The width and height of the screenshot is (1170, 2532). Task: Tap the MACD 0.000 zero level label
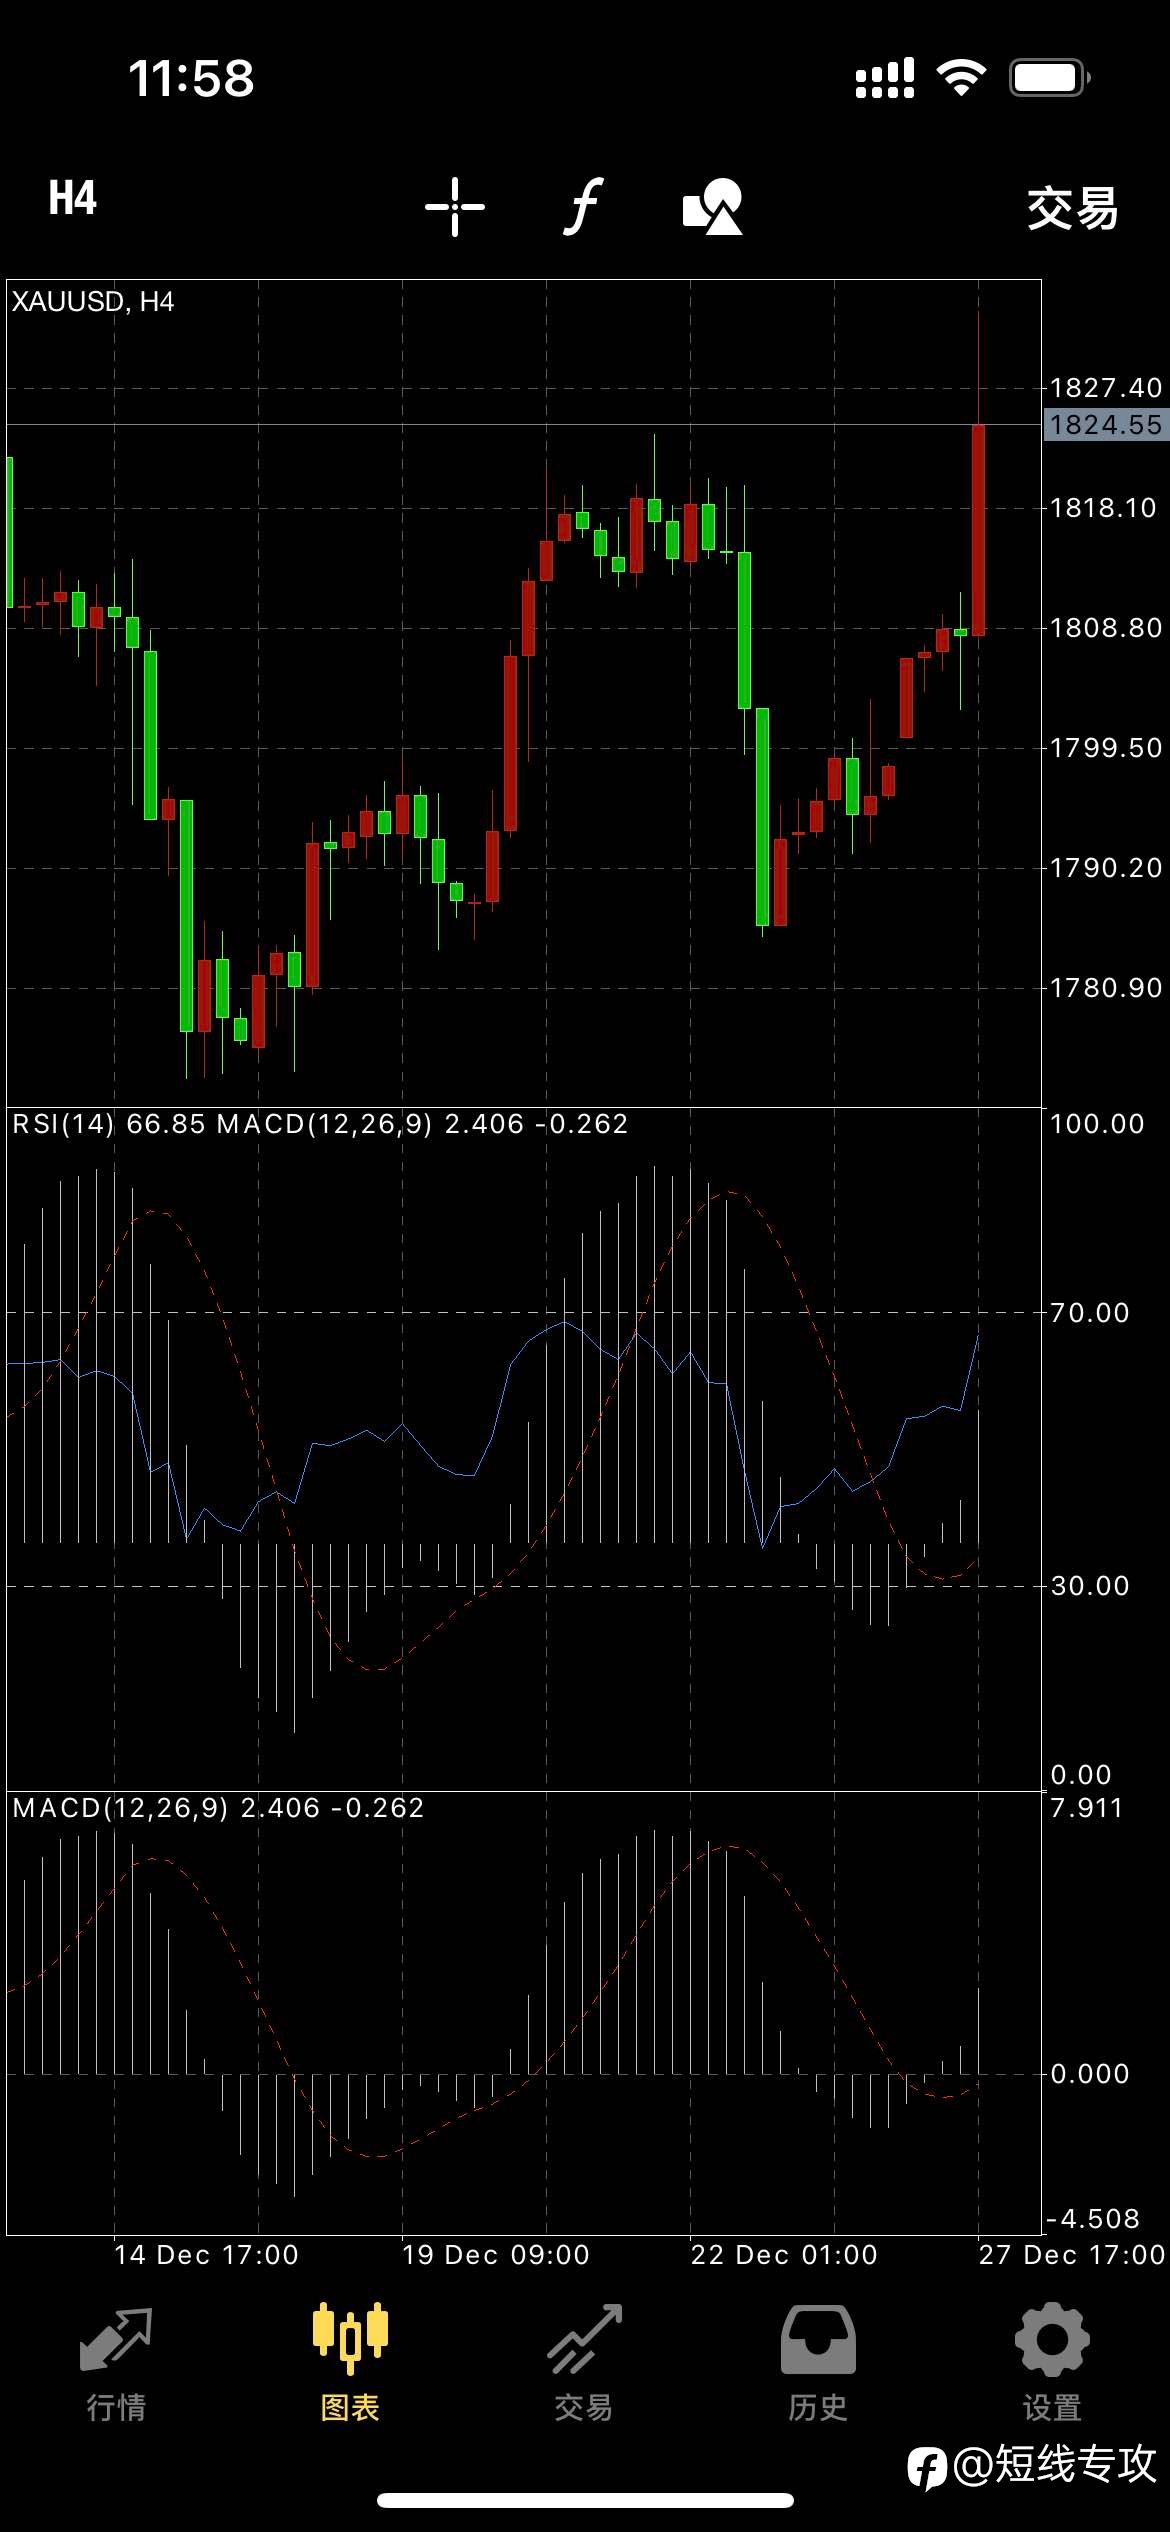(1090, 2074)
